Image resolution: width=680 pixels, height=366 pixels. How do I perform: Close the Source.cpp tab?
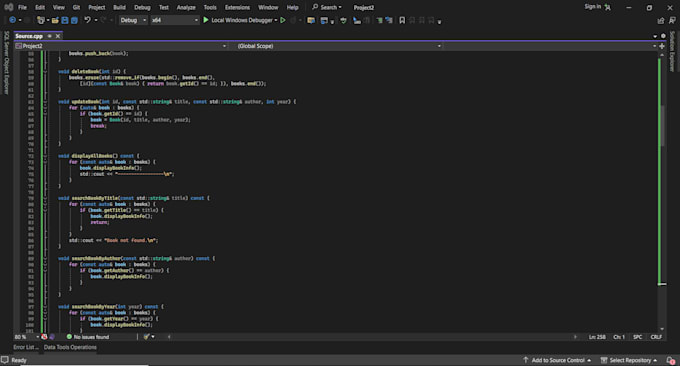point(58,36)
